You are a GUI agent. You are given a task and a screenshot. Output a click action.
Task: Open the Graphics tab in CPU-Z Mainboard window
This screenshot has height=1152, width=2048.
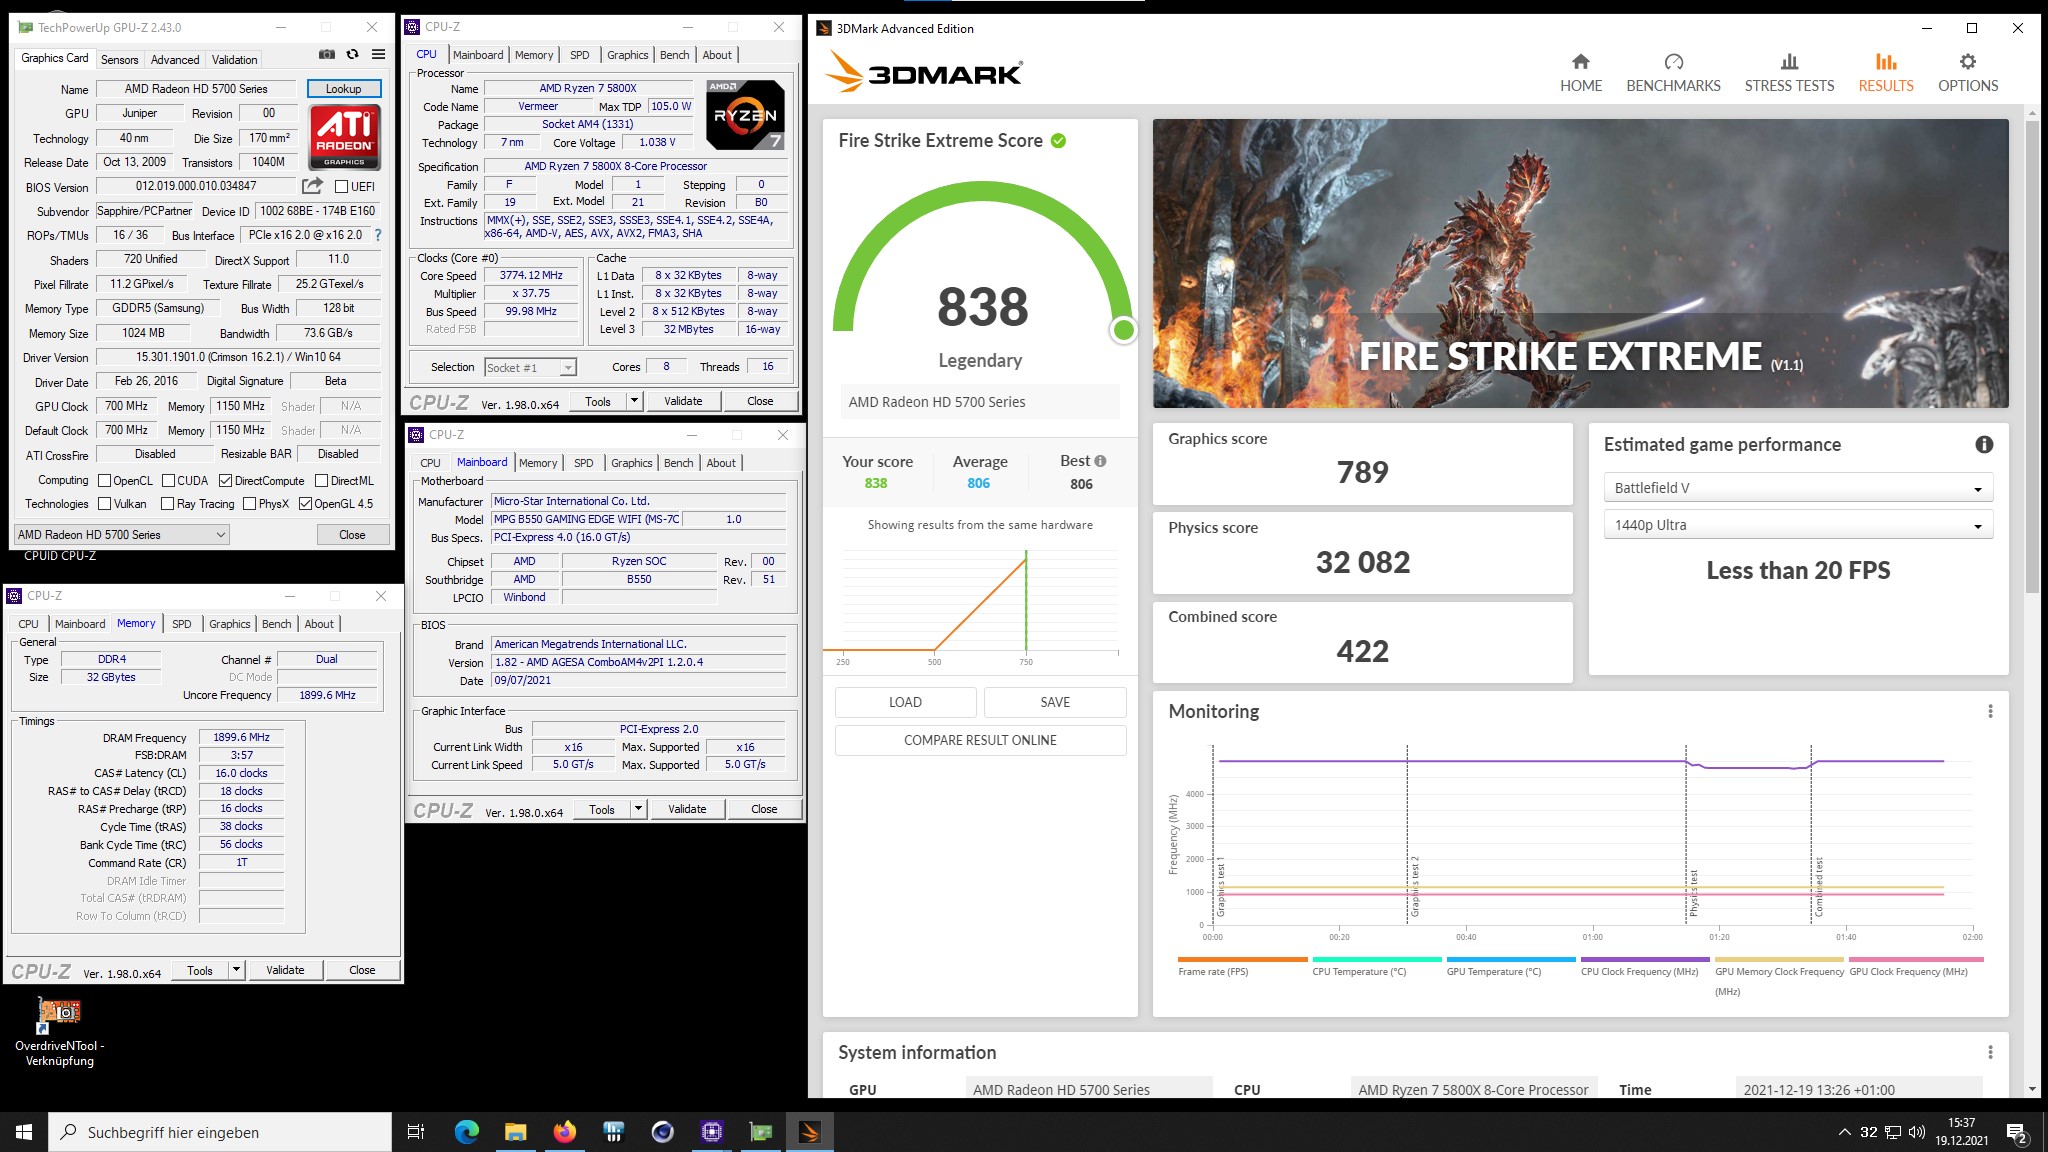(632, 463)
